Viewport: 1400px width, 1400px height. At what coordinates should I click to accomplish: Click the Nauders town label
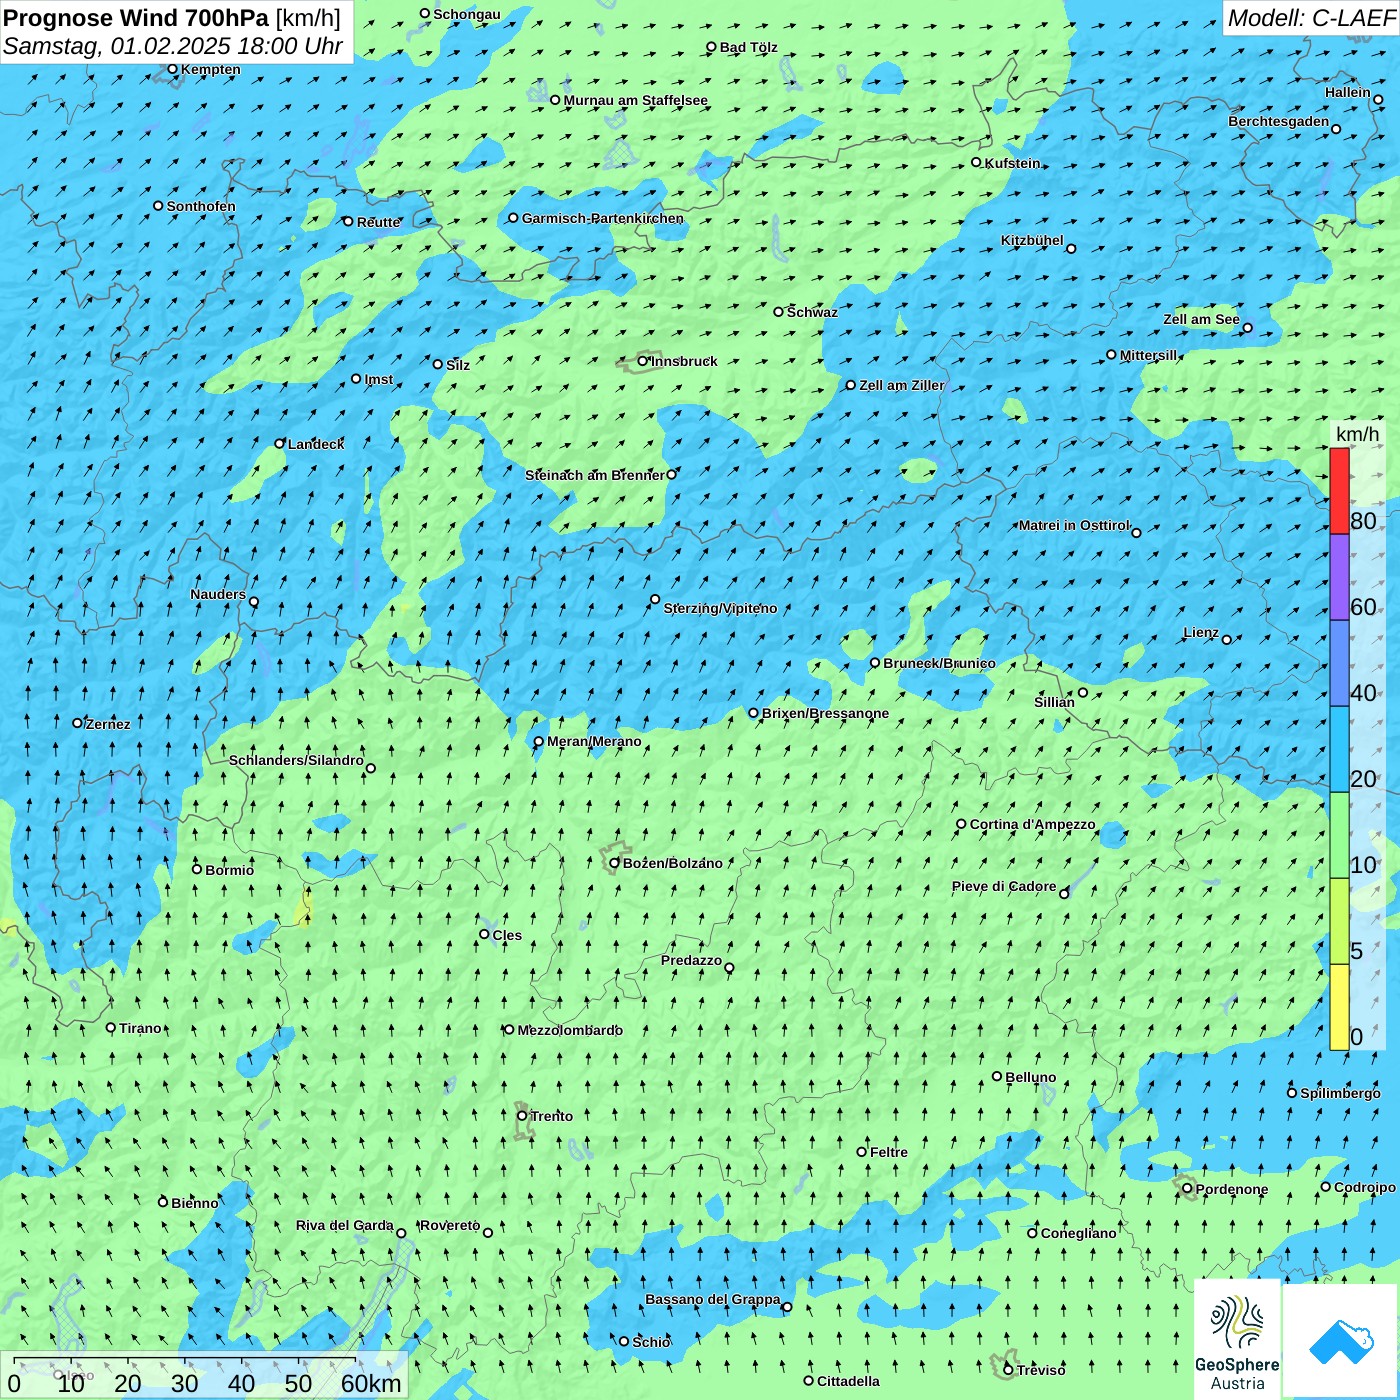tap(218, 594)
